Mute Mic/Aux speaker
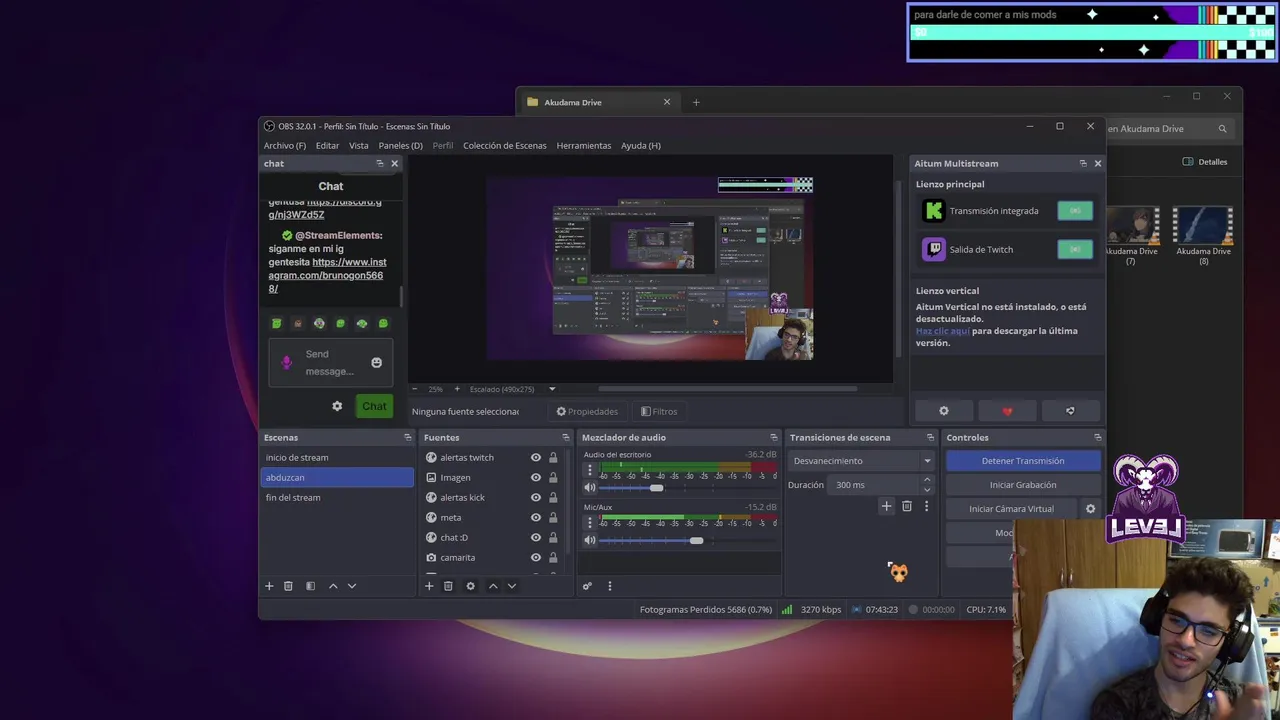 tap(590, 540)
